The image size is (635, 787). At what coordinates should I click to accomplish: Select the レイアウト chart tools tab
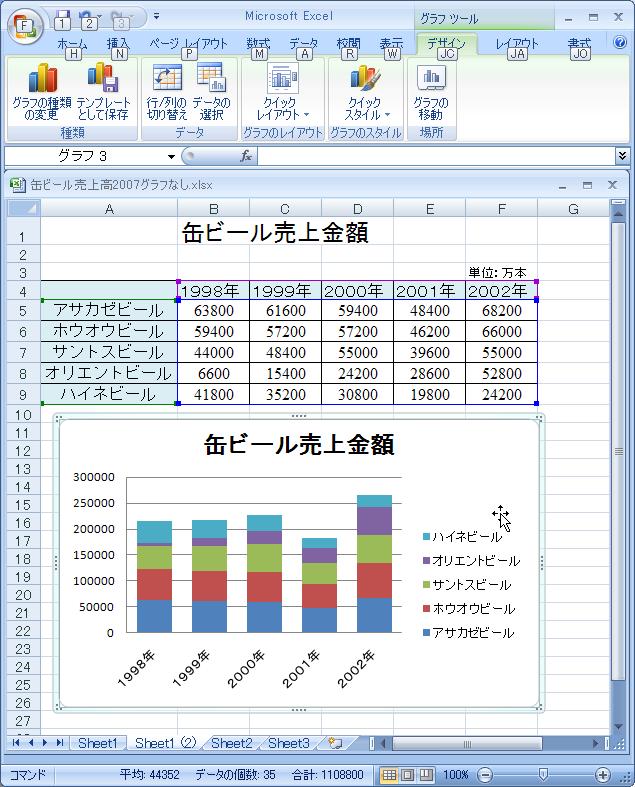click(517, 45)
